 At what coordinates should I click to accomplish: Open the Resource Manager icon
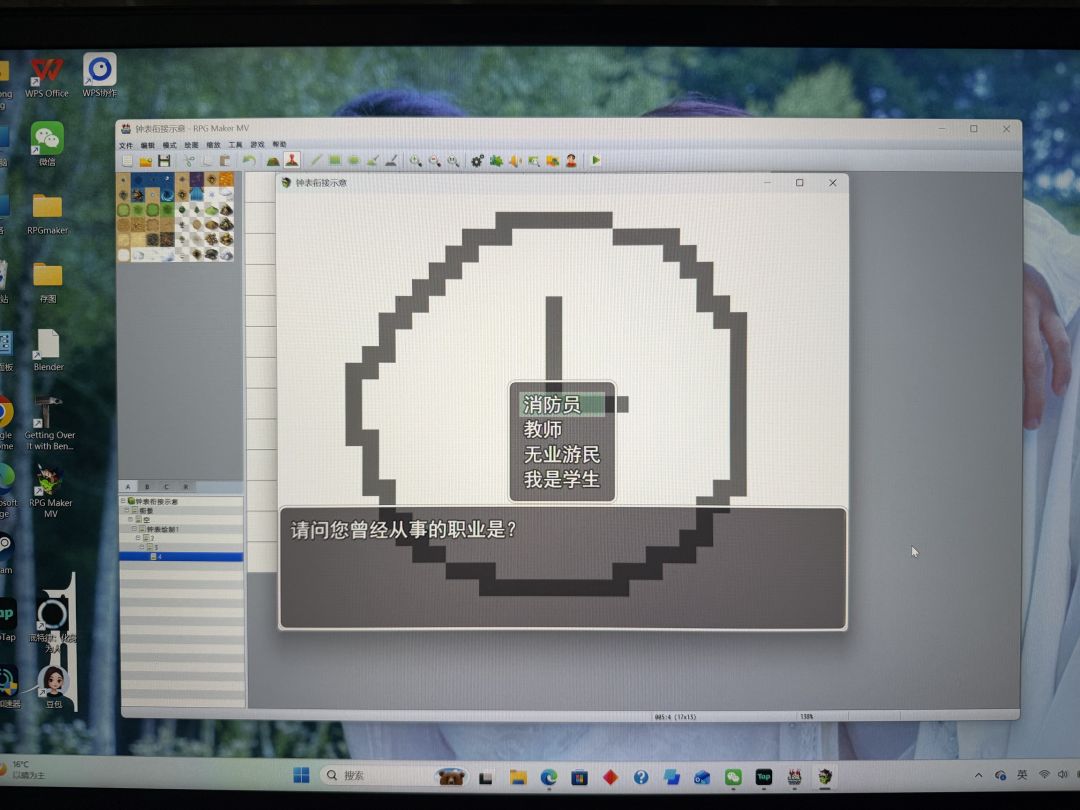click(552, 160)
